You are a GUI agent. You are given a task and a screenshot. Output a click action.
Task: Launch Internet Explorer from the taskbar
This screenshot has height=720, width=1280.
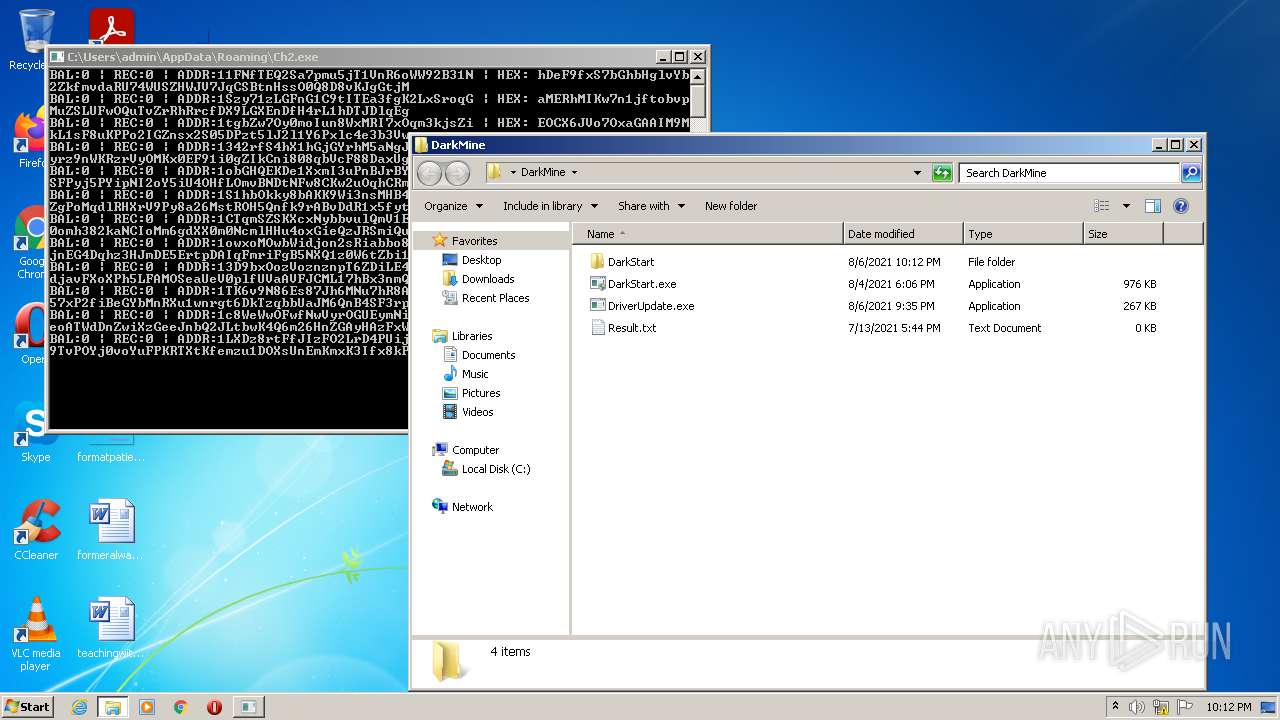[x=79, y=707]
